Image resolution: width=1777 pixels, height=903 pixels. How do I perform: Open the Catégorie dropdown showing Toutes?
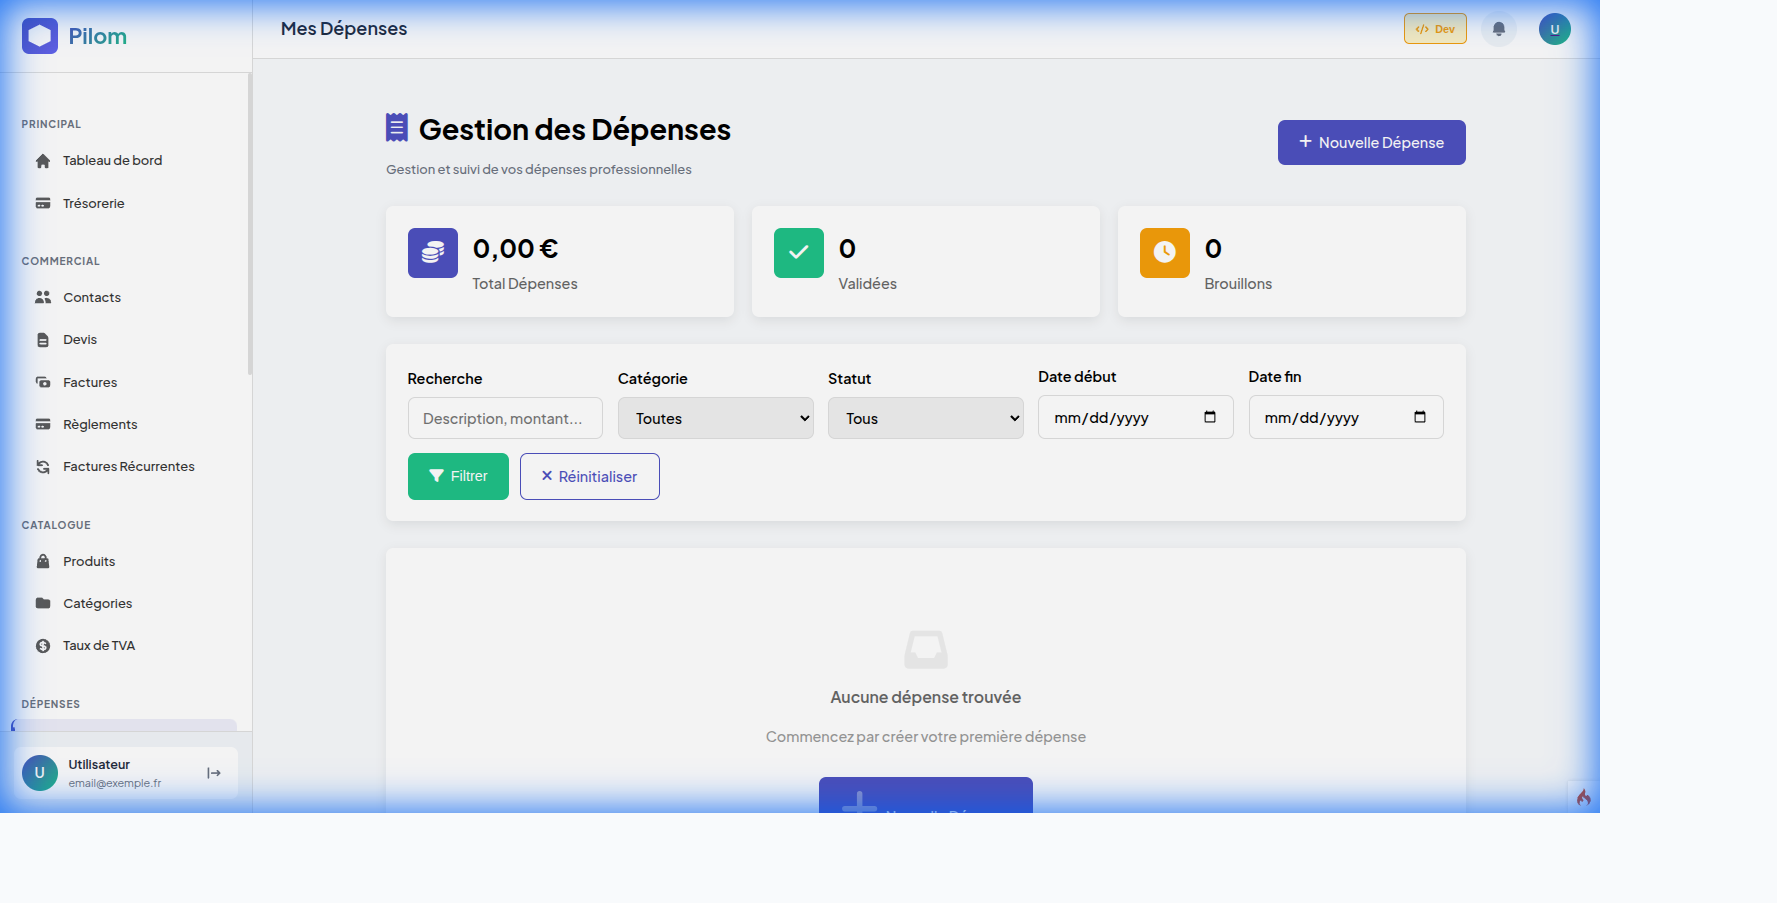pyautogui.click(x=715, y=418)
